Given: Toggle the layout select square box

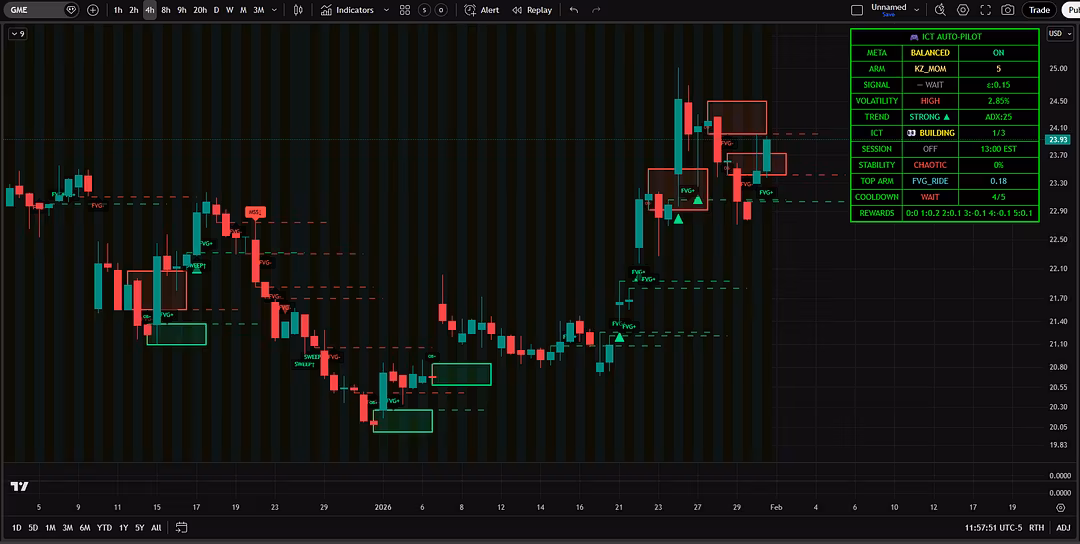Looking at the screenshot, I should [x=856, y=10].
